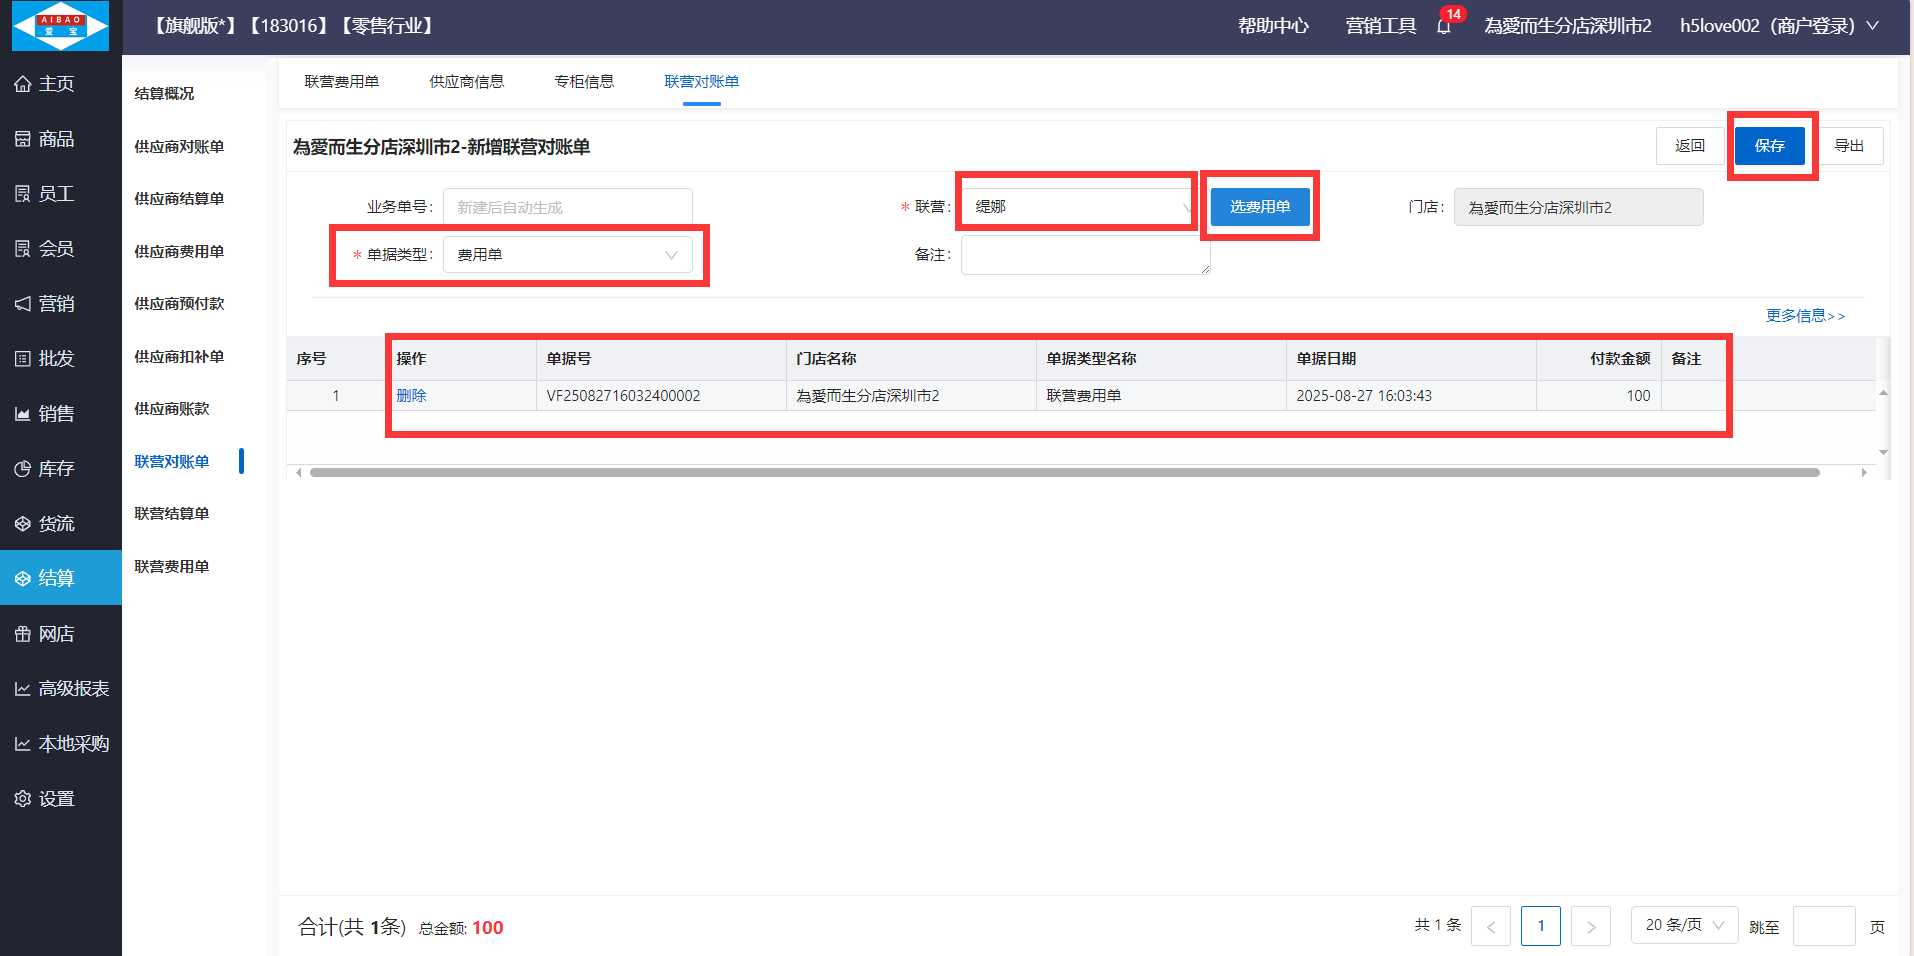
Task: Click the horizontal table scrollbar
Action: pos(1064,472)
